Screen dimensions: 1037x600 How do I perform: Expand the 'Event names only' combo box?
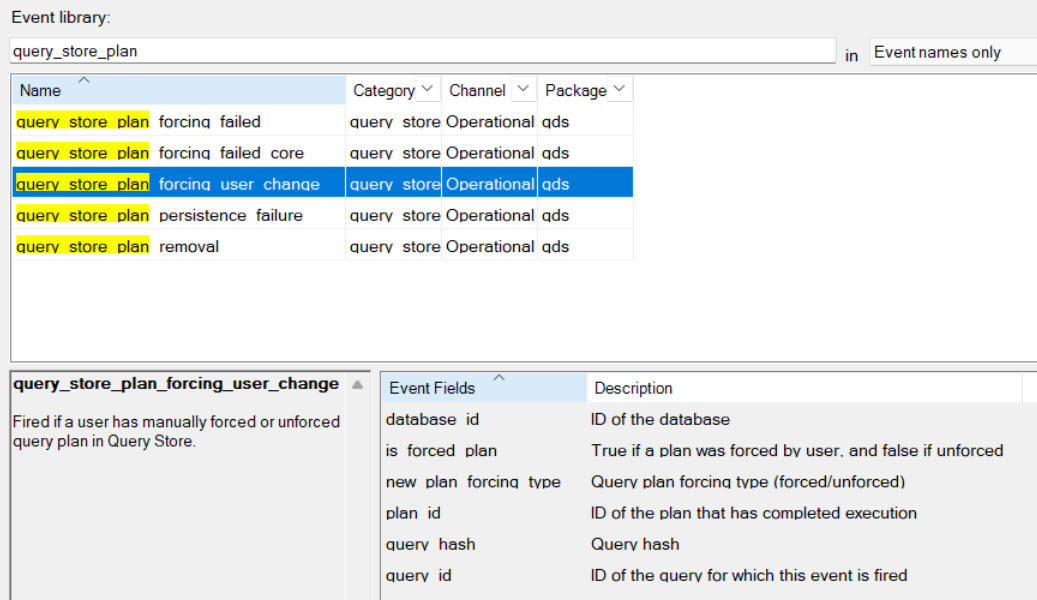(953, 52)
